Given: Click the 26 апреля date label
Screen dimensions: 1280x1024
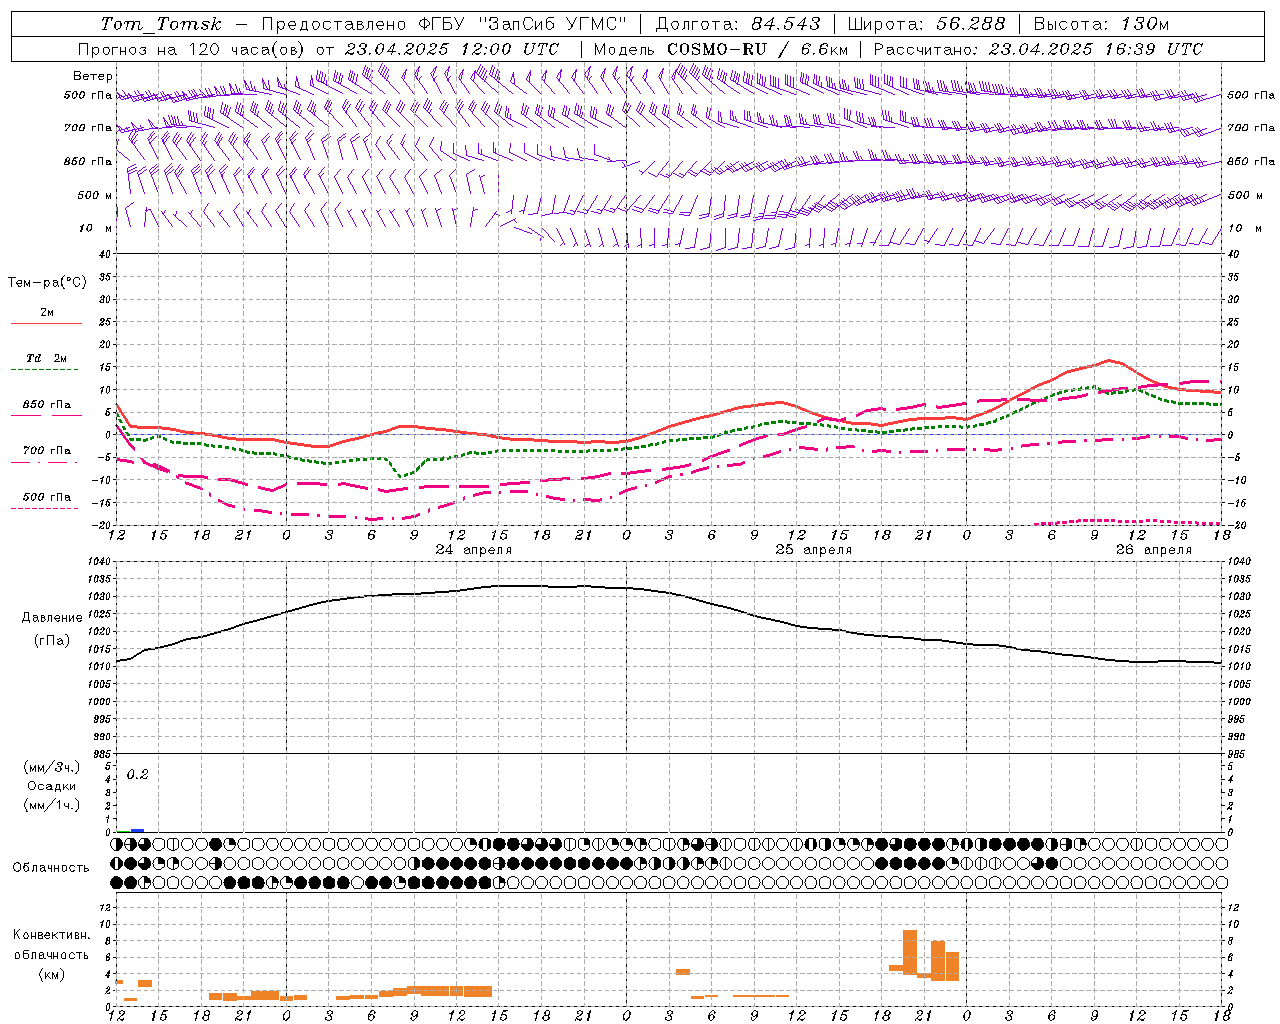Looking at the screenshot, I should point(1154,550).
